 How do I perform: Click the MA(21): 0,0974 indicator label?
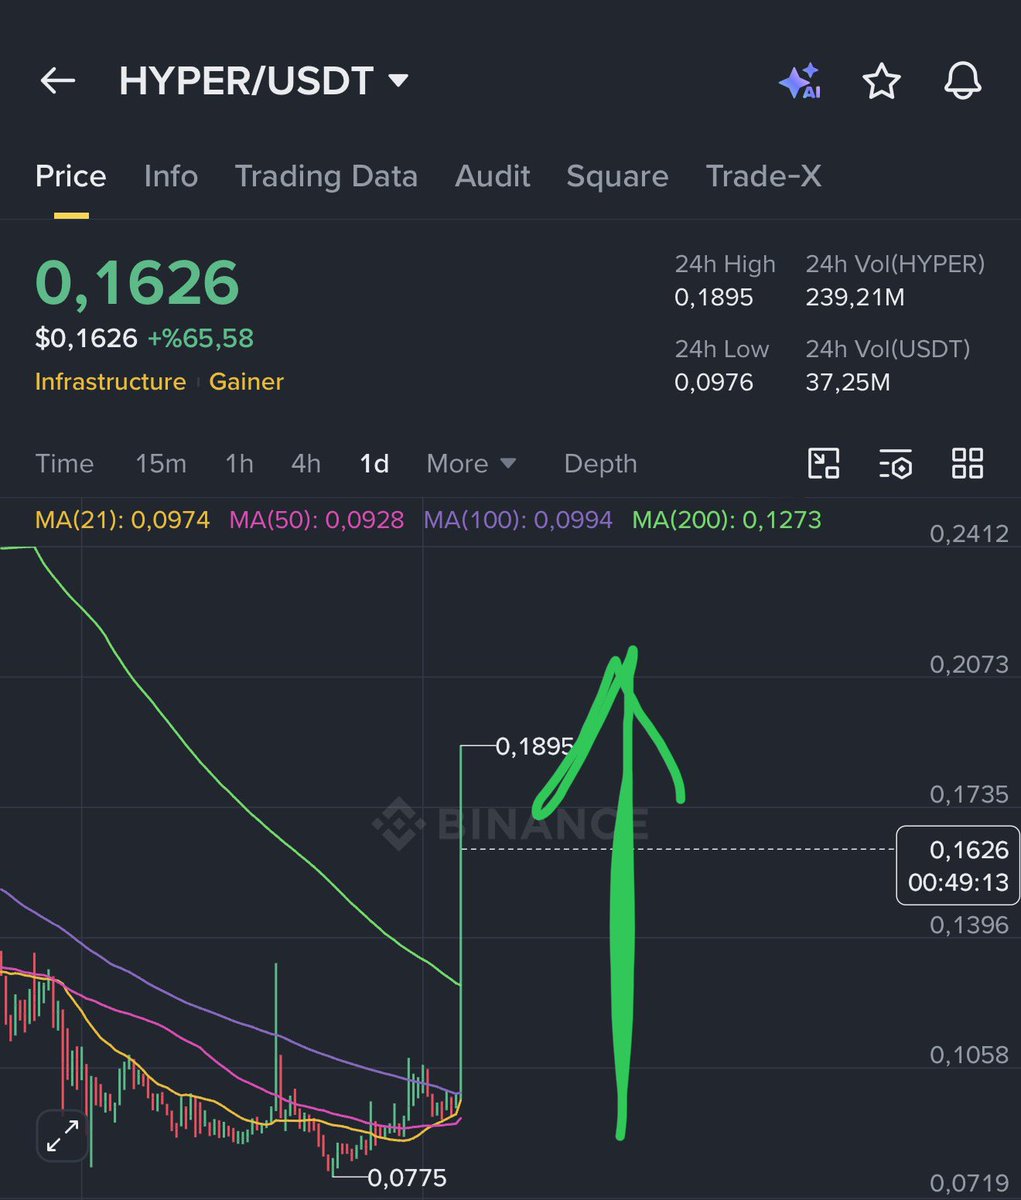122,520
